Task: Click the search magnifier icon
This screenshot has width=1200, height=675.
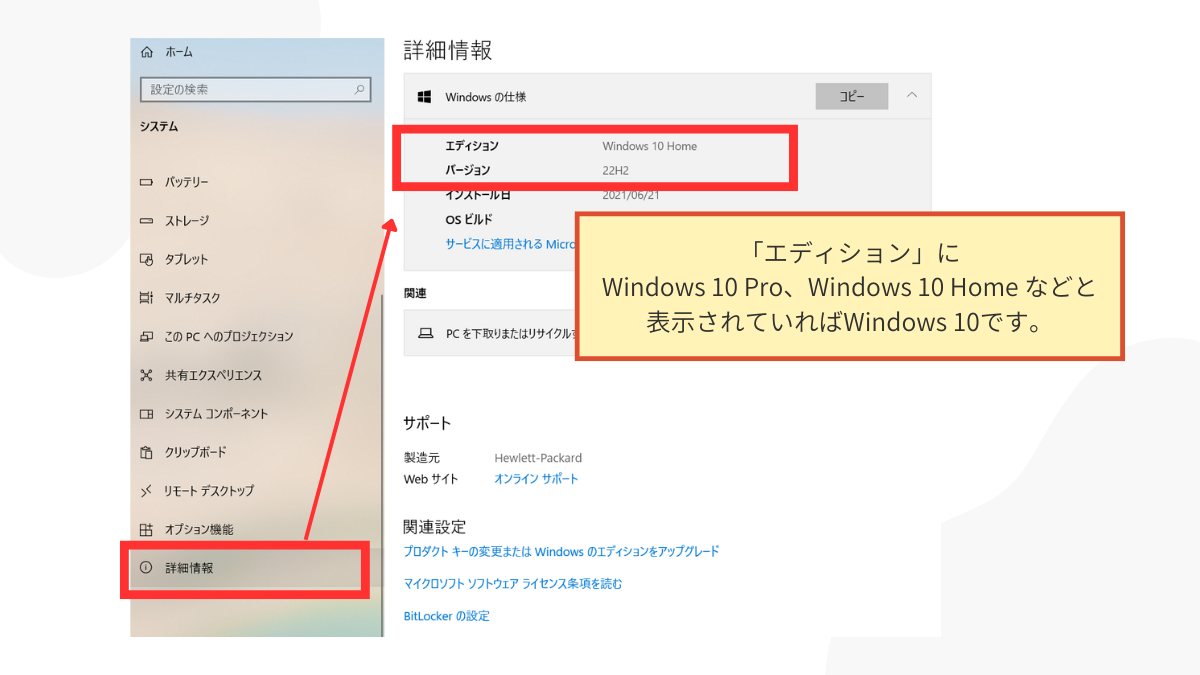Action: [x=360, y=90]
